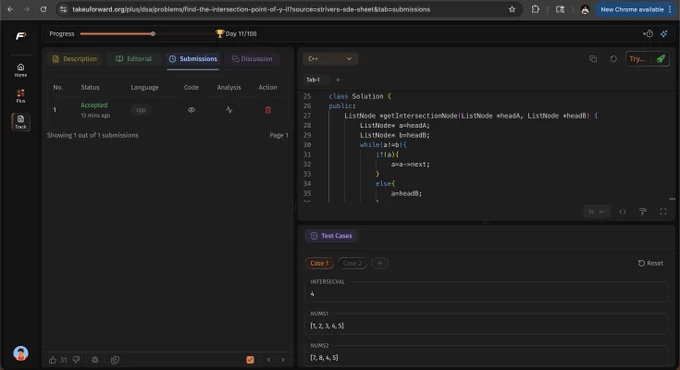Add a new editor tab
Image resolution: width=680 pixels, height=370 pixels.
pyautogui.click(x=338, y=80)
